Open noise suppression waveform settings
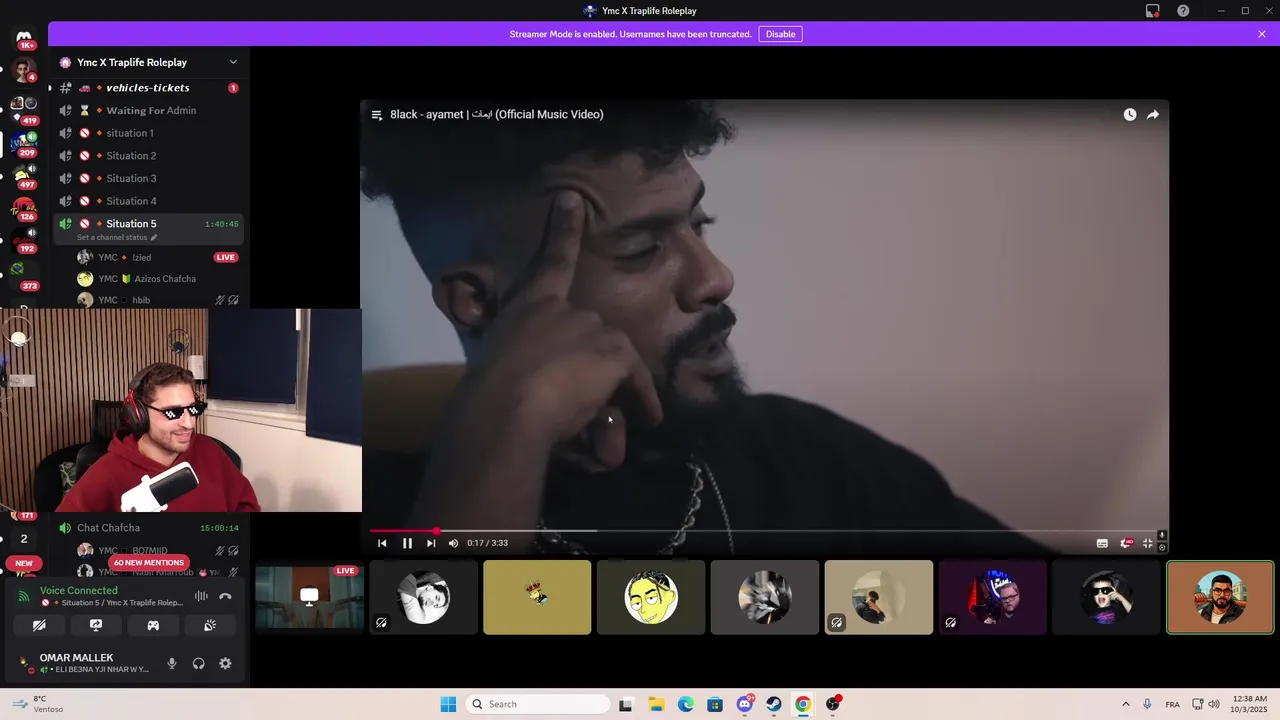This screenshot has height=720, width=1280. pyautogui.click(x=201, y=596)
